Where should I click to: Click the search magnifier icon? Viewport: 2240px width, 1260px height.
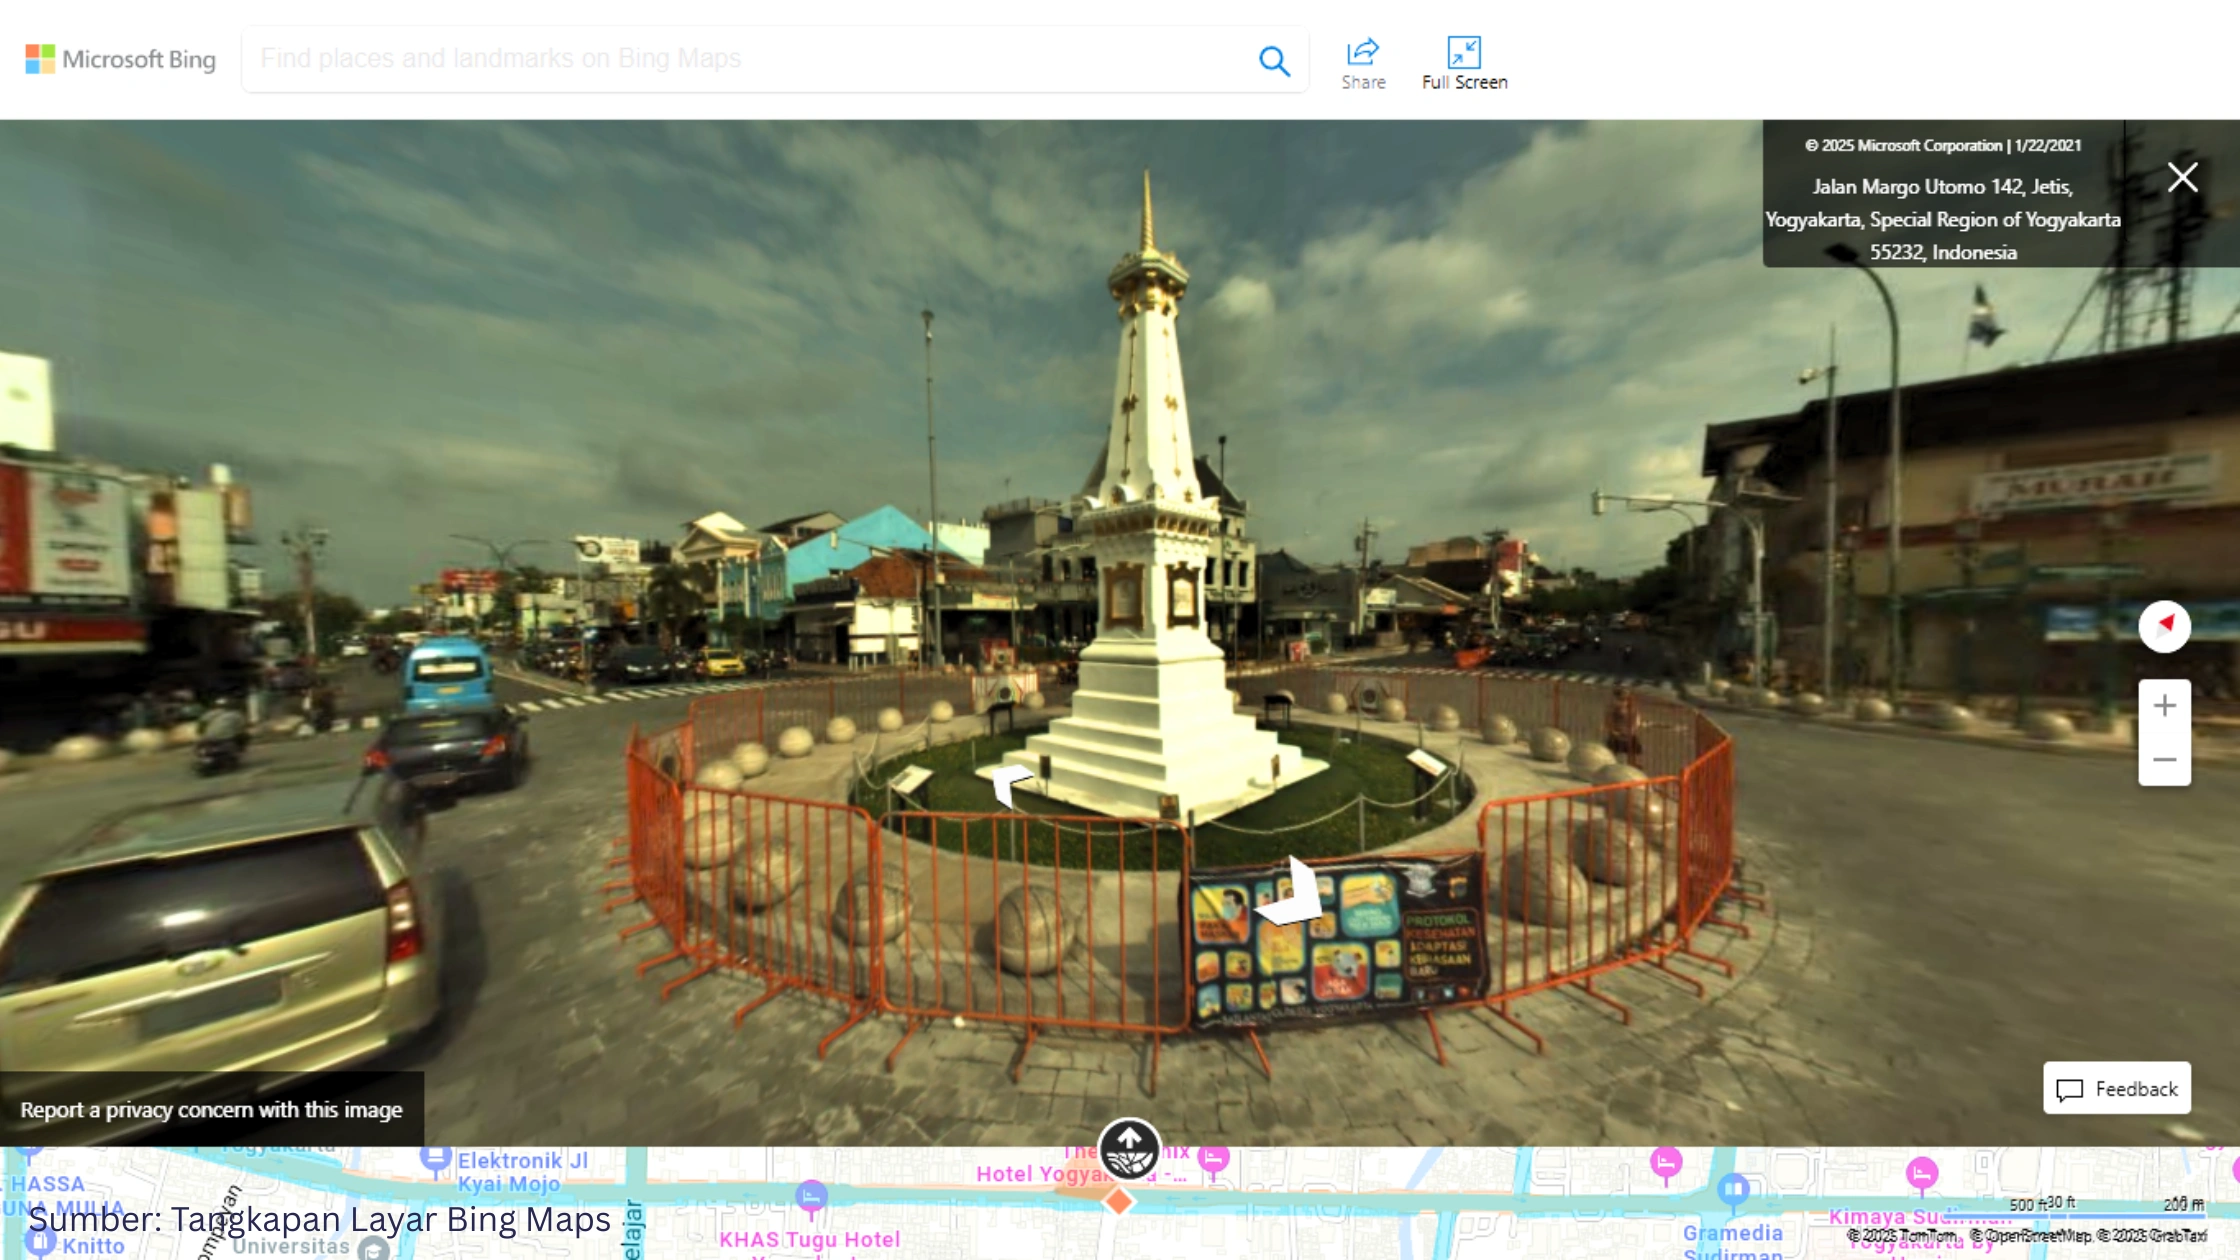tap(1275, 60)
